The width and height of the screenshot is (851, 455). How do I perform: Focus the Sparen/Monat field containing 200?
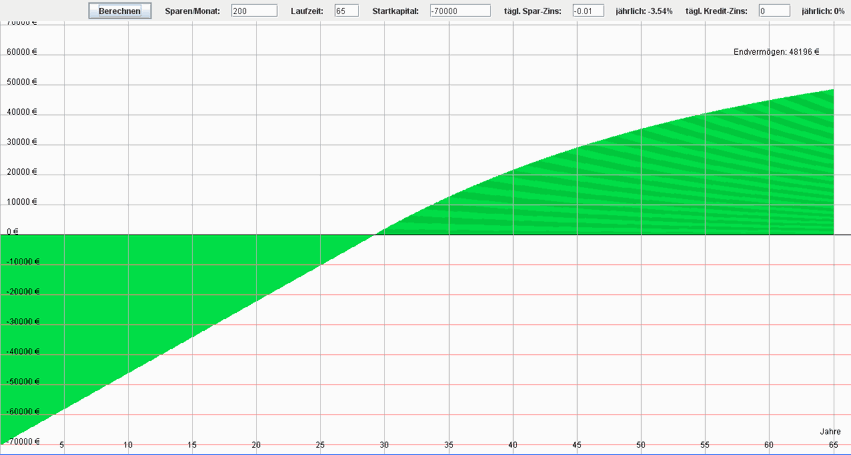(x=253, y=11)
